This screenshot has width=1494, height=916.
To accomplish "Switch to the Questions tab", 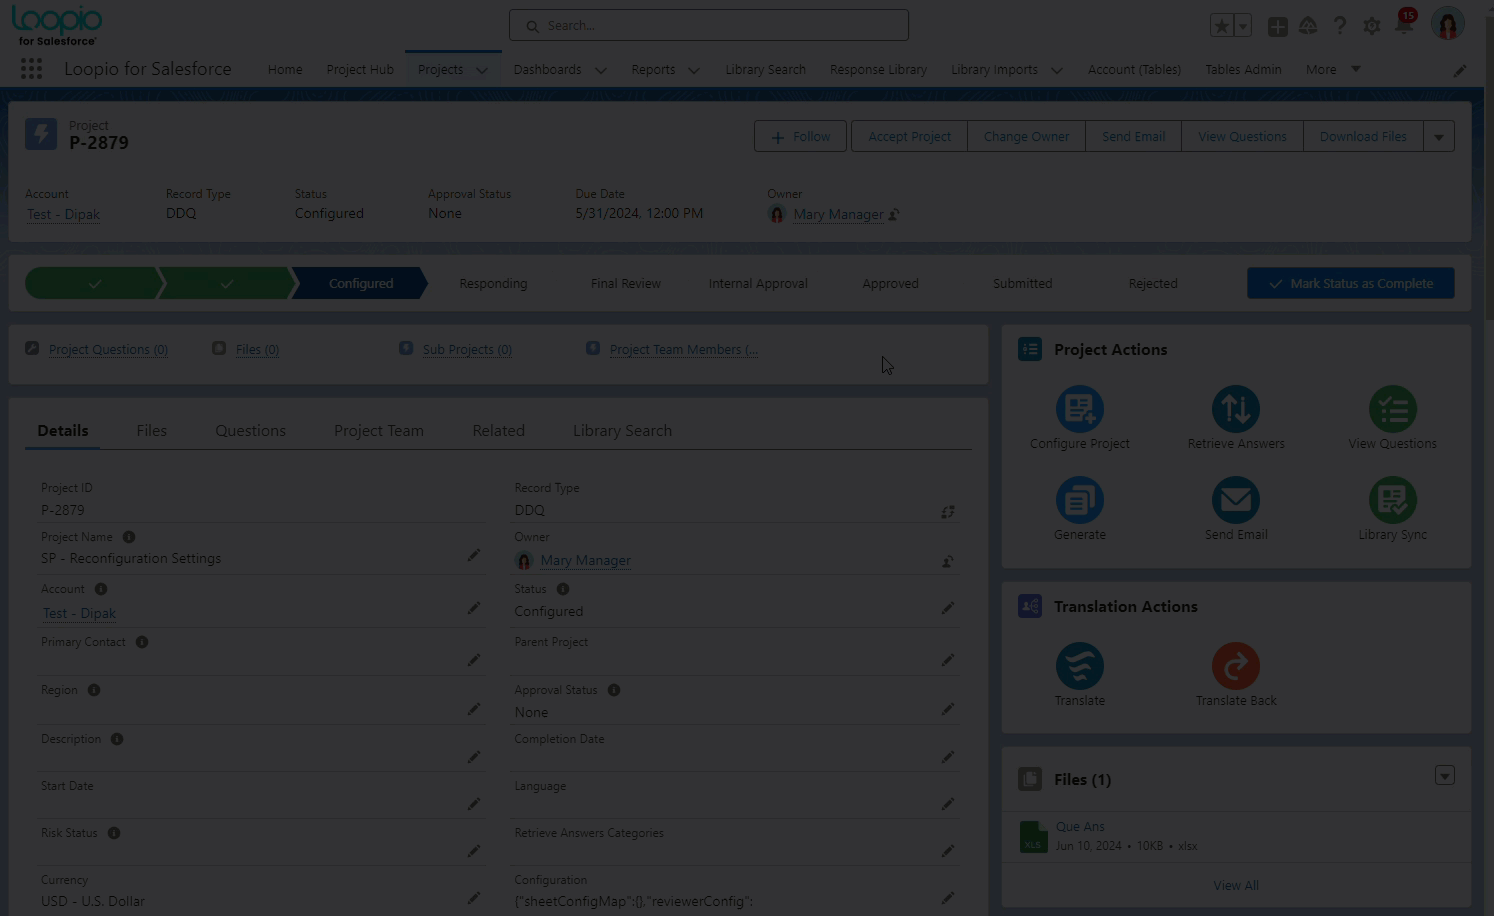I will click(x=251, y=430).
